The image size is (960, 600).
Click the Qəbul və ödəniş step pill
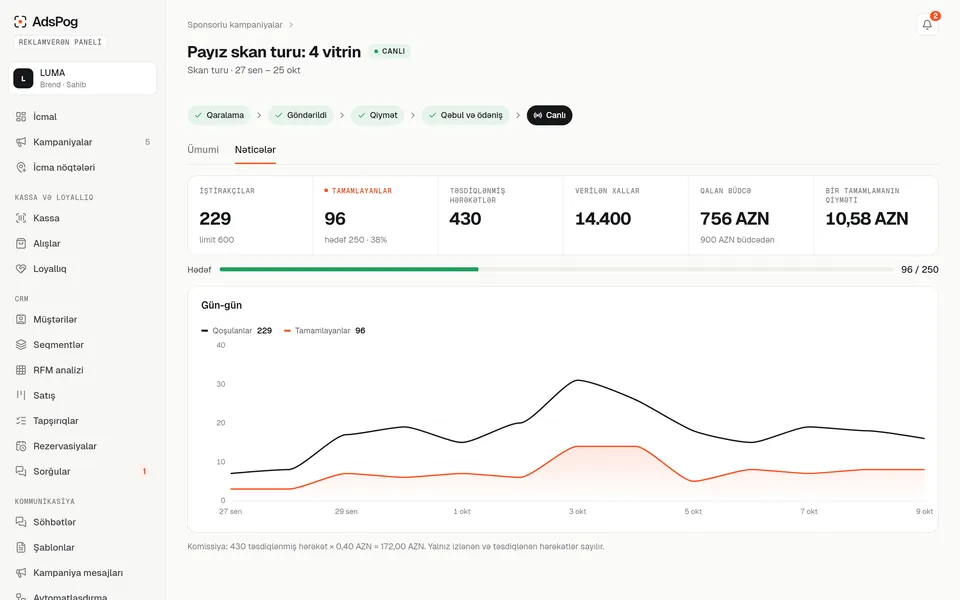(465, 115)
